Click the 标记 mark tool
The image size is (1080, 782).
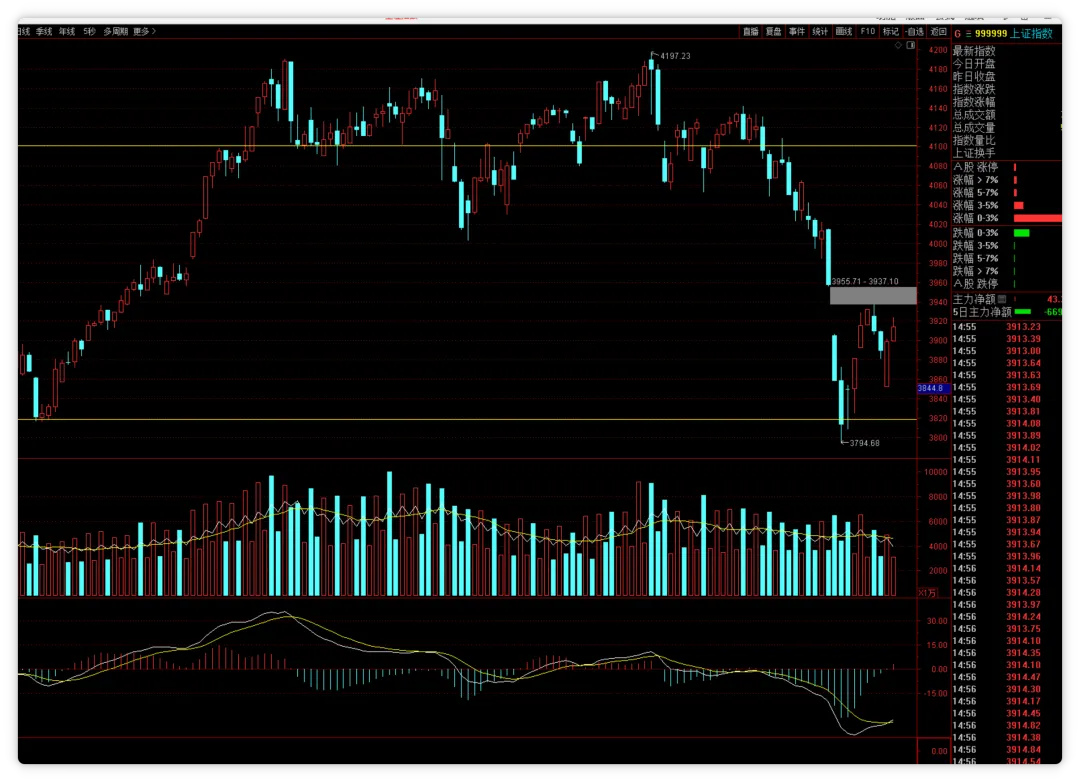click(891, 32)
